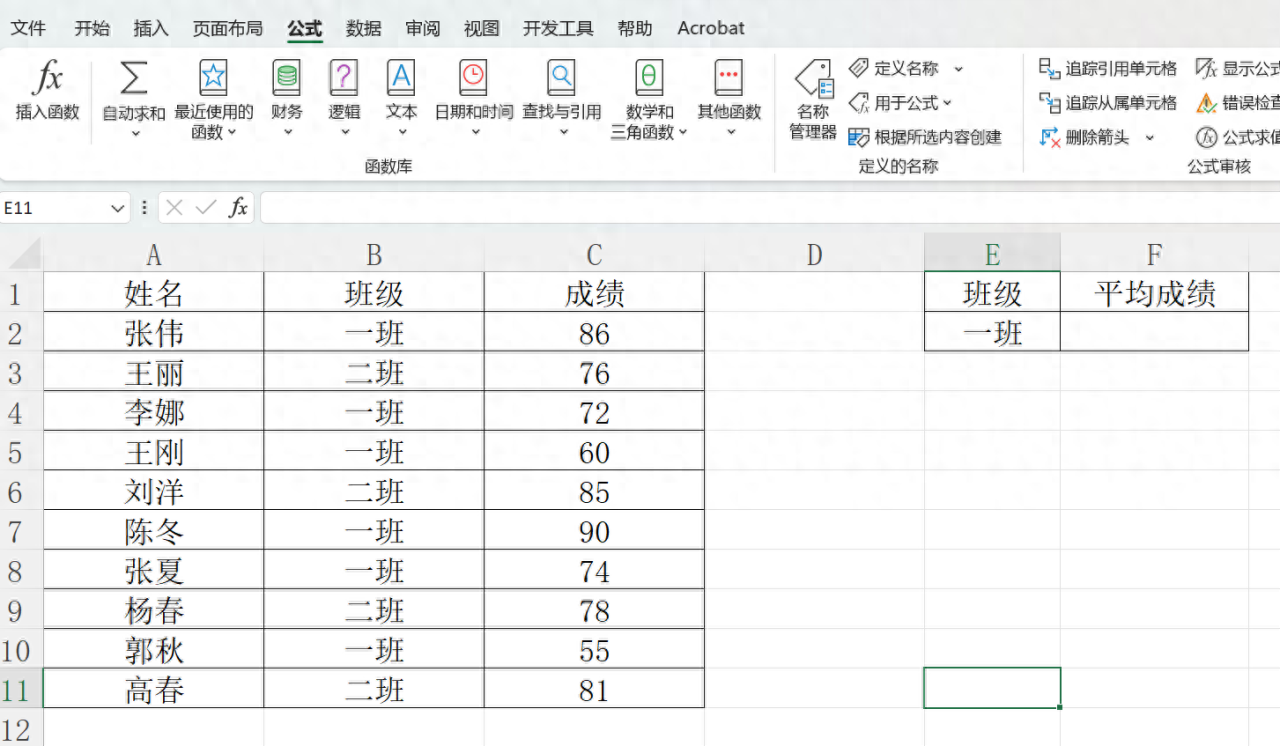Switch to the Review (审阅) tab

(422, 28)
